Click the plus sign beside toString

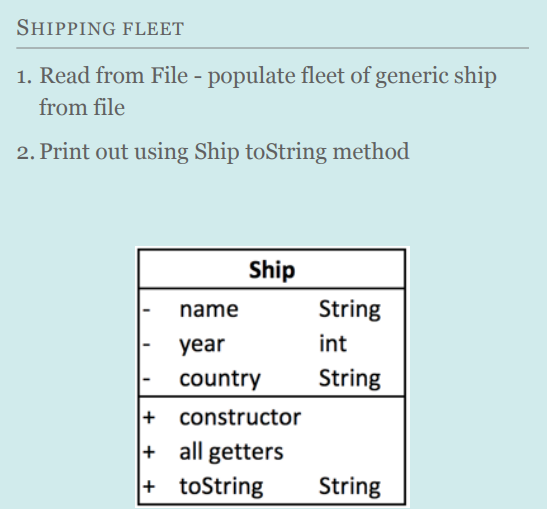coord(149,487)
